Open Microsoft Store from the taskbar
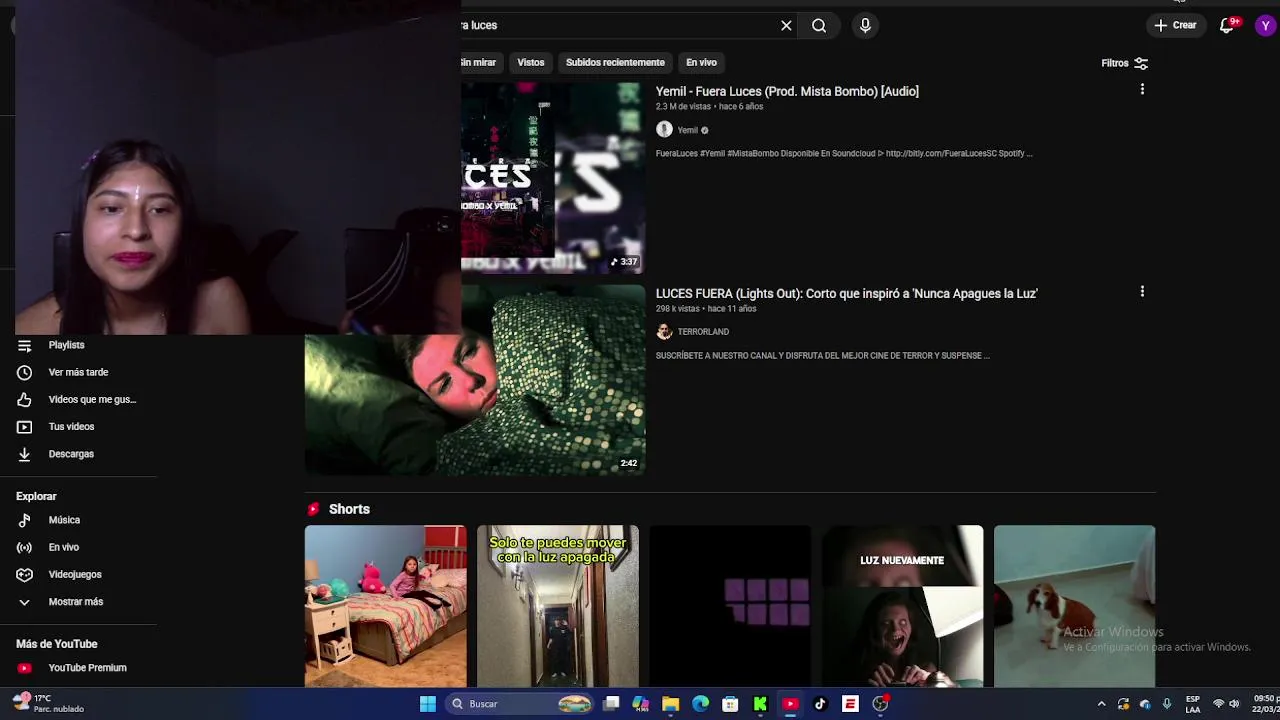This screenshot has height=720, width=1280. [x=730, y=704]
